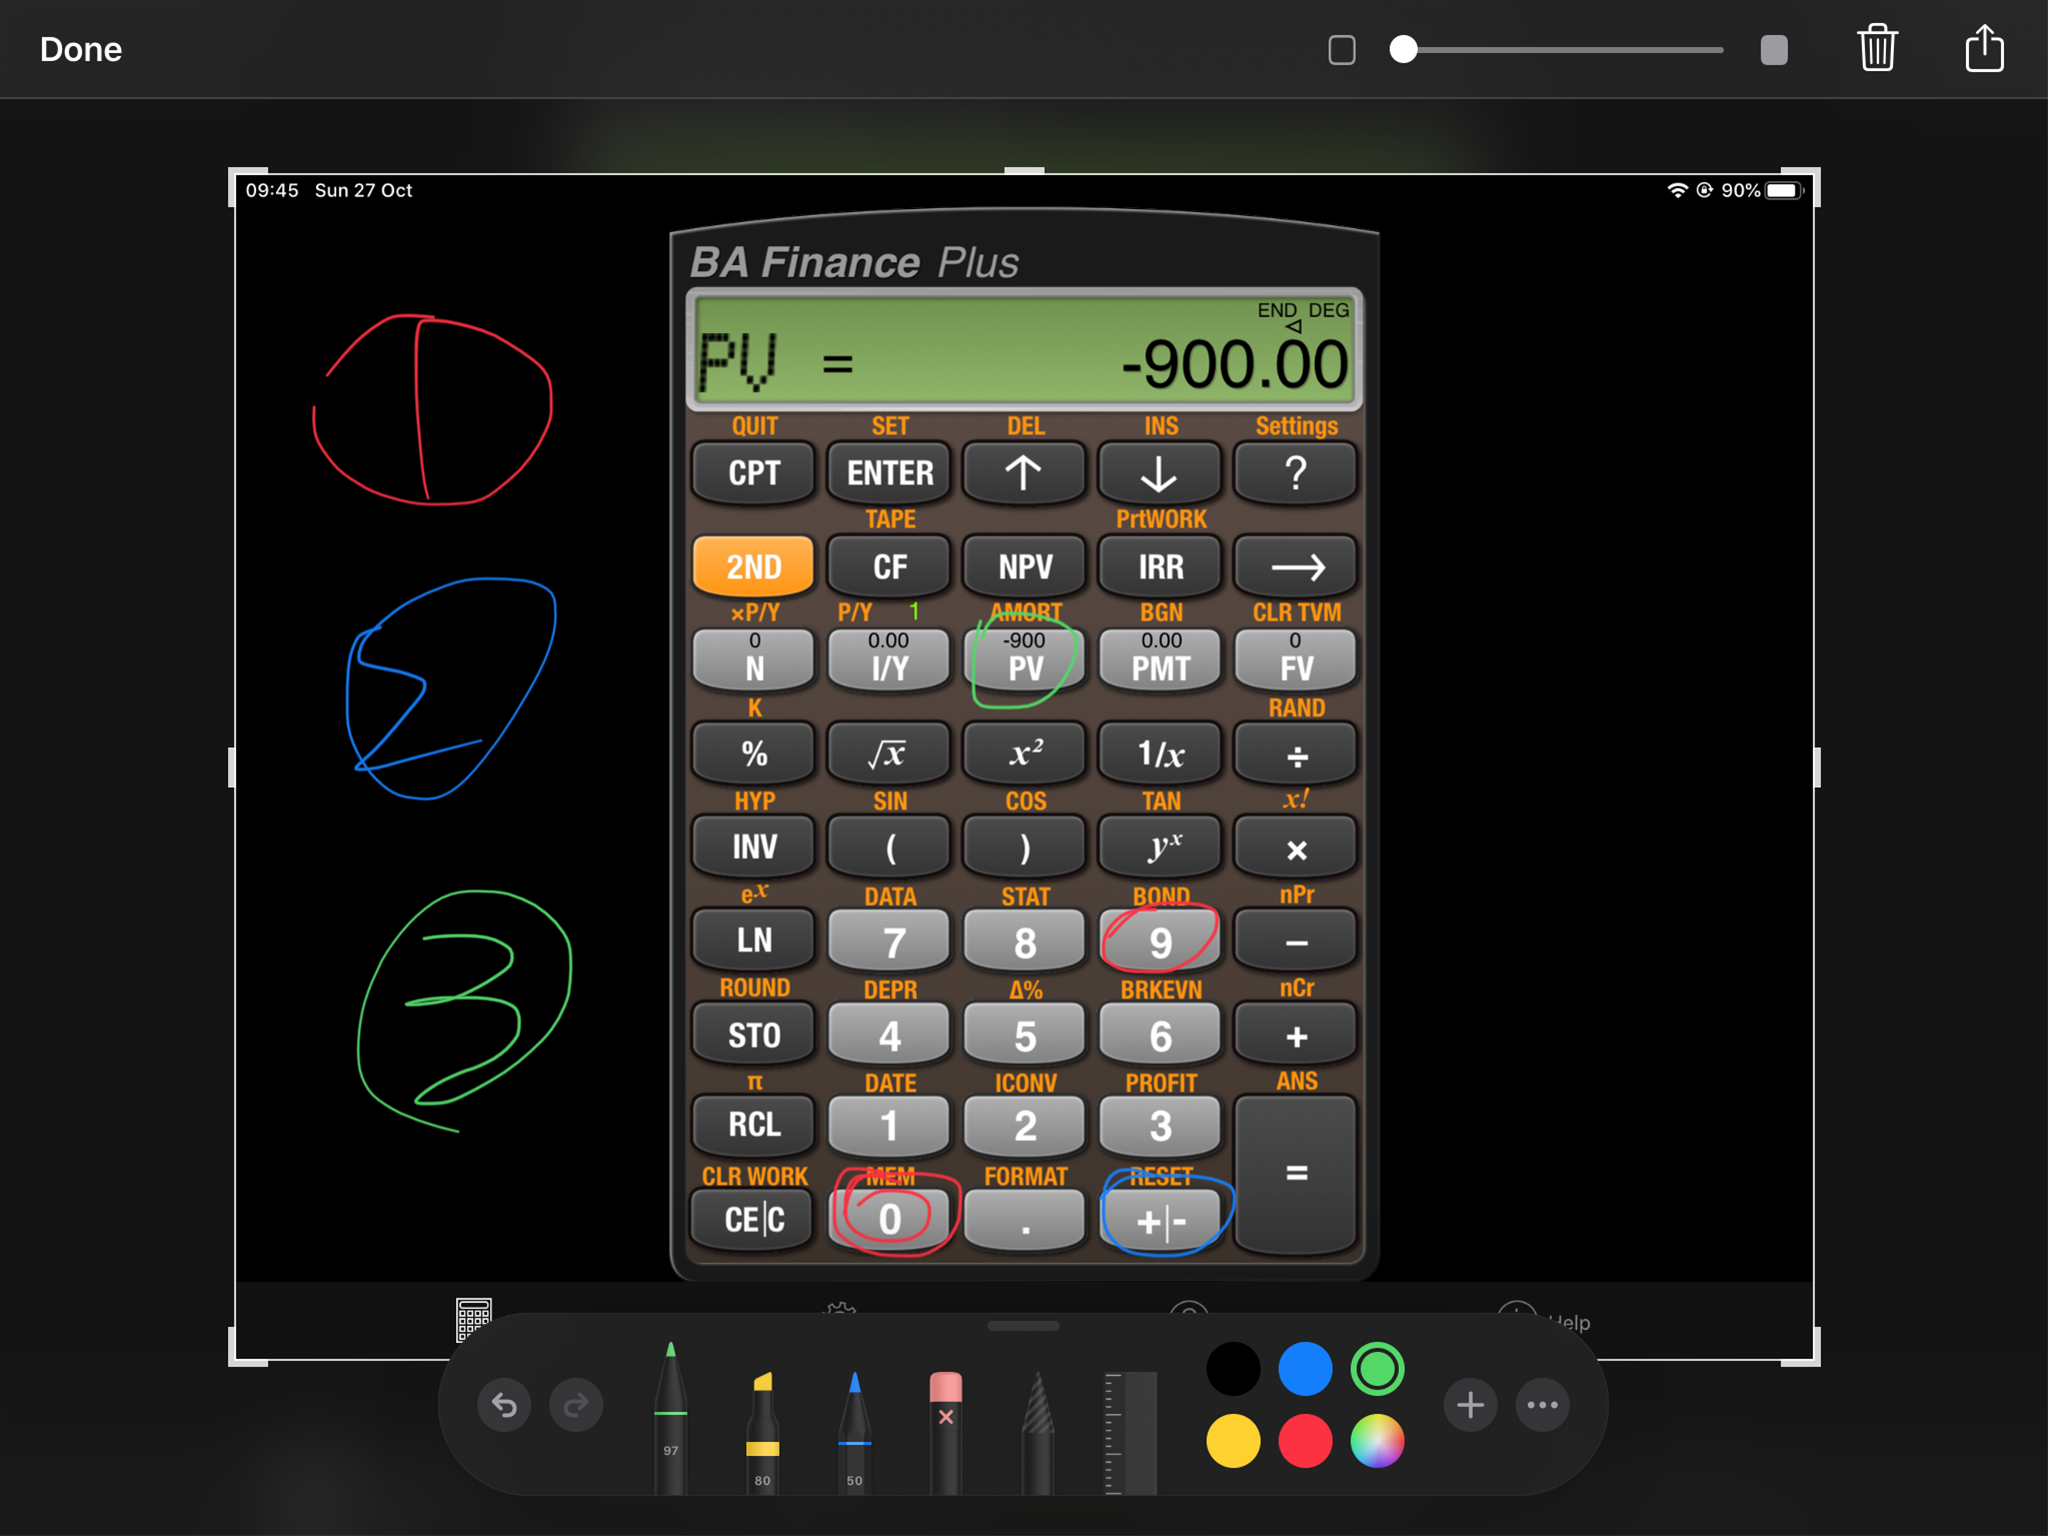The width and height of the screenshot is (2048, 1536).
Task: Tap the close parenthesis key
Action: click(1024, 847)
